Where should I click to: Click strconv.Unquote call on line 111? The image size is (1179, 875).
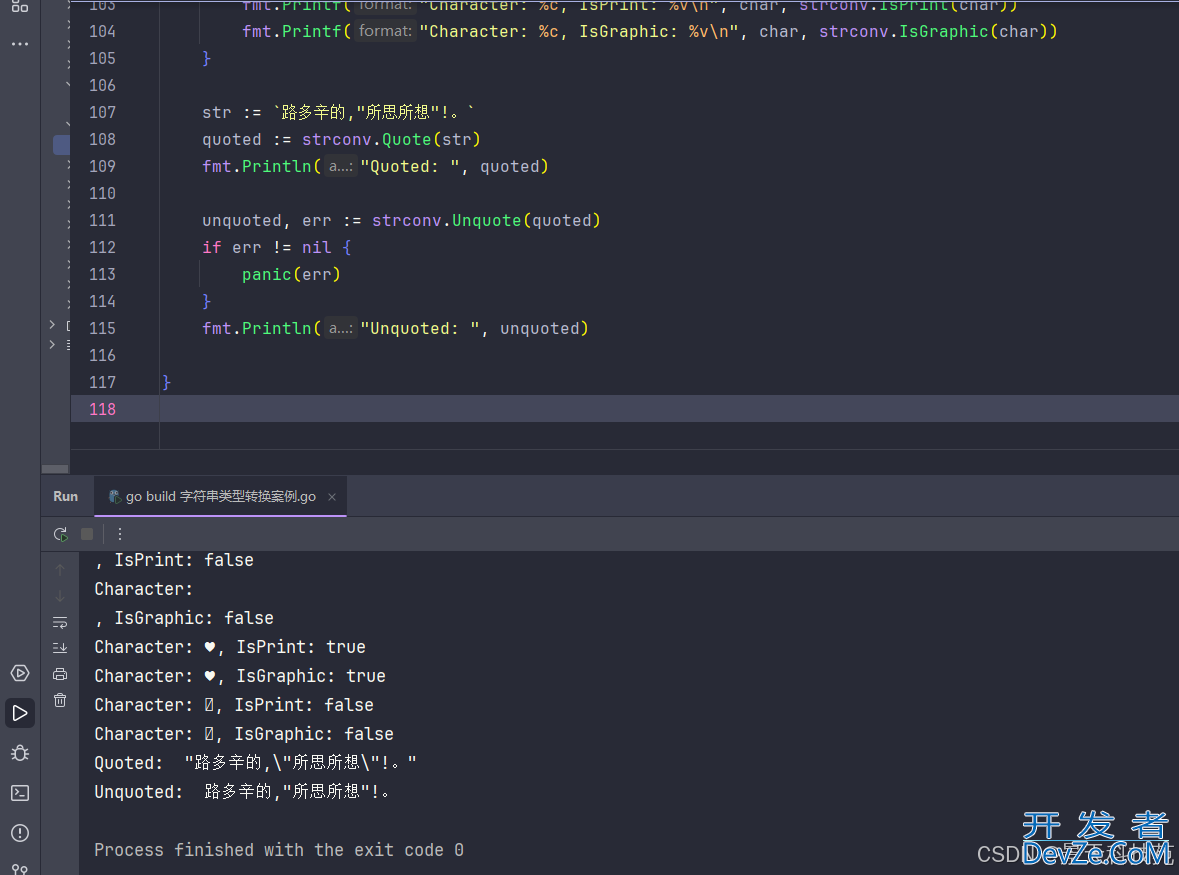coord(486,220)
